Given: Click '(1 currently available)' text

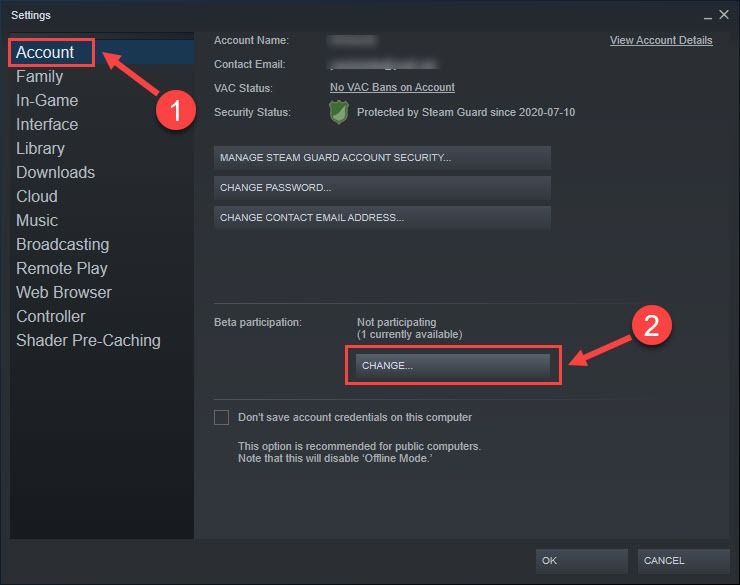Looking at the screenshot, I should pos(410,334).
